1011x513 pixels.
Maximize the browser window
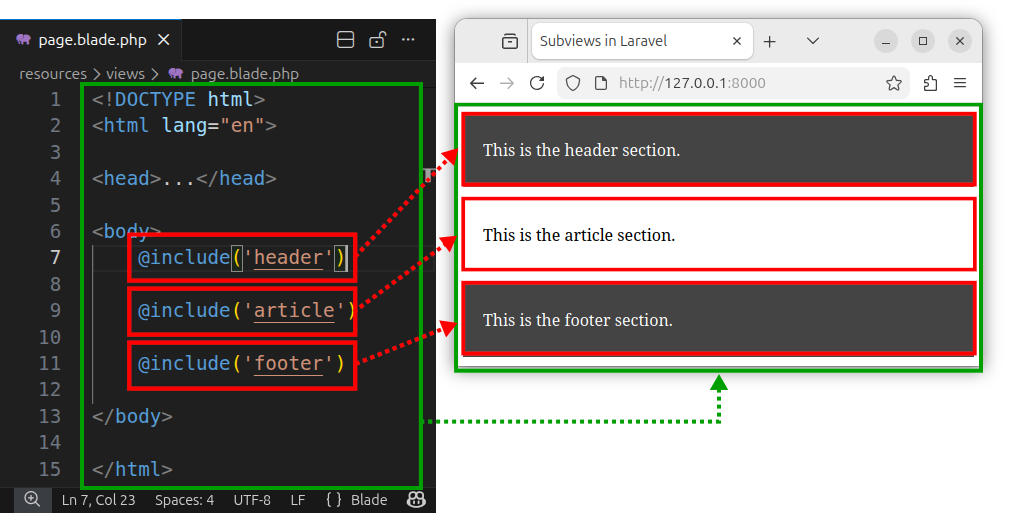click(x=923, y=41)
